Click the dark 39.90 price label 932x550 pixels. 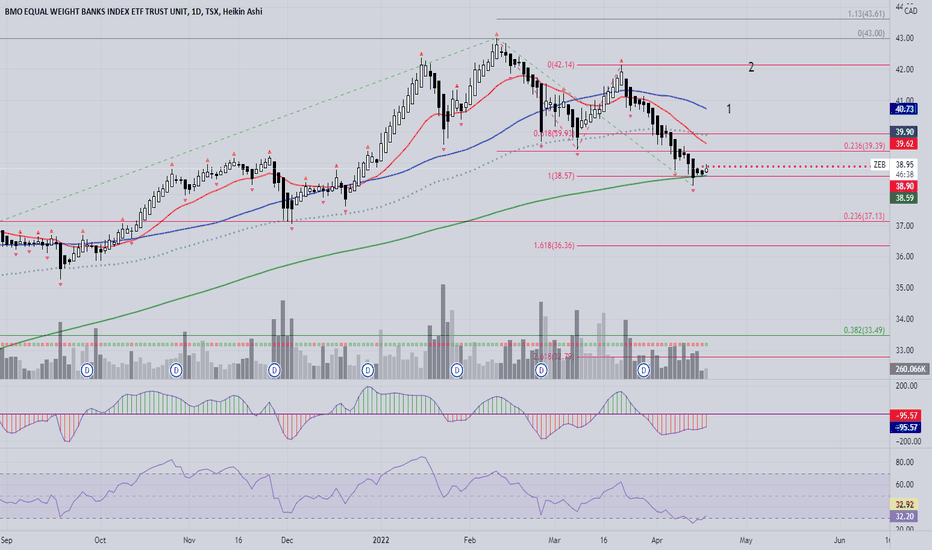click(x=904, y=131)
